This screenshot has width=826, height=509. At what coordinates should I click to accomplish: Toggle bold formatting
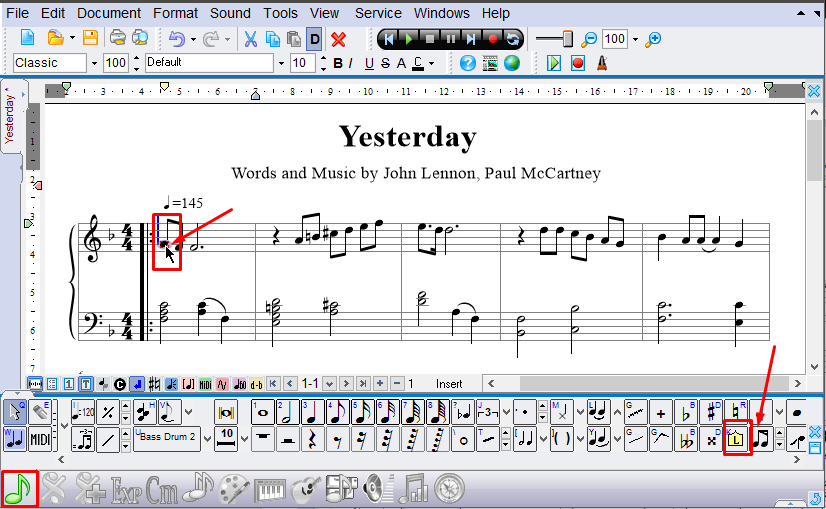[x=338, y=63]
